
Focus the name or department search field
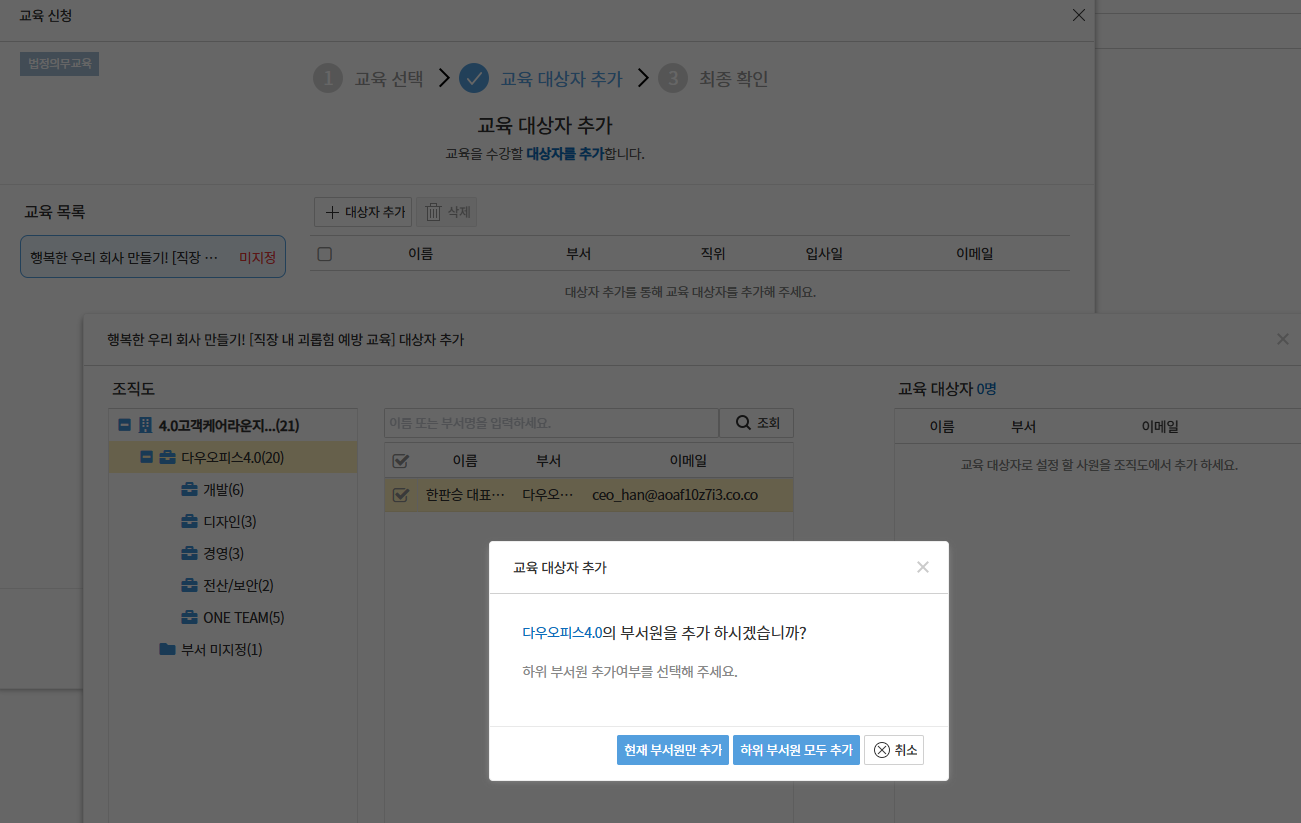coord(550,423)
